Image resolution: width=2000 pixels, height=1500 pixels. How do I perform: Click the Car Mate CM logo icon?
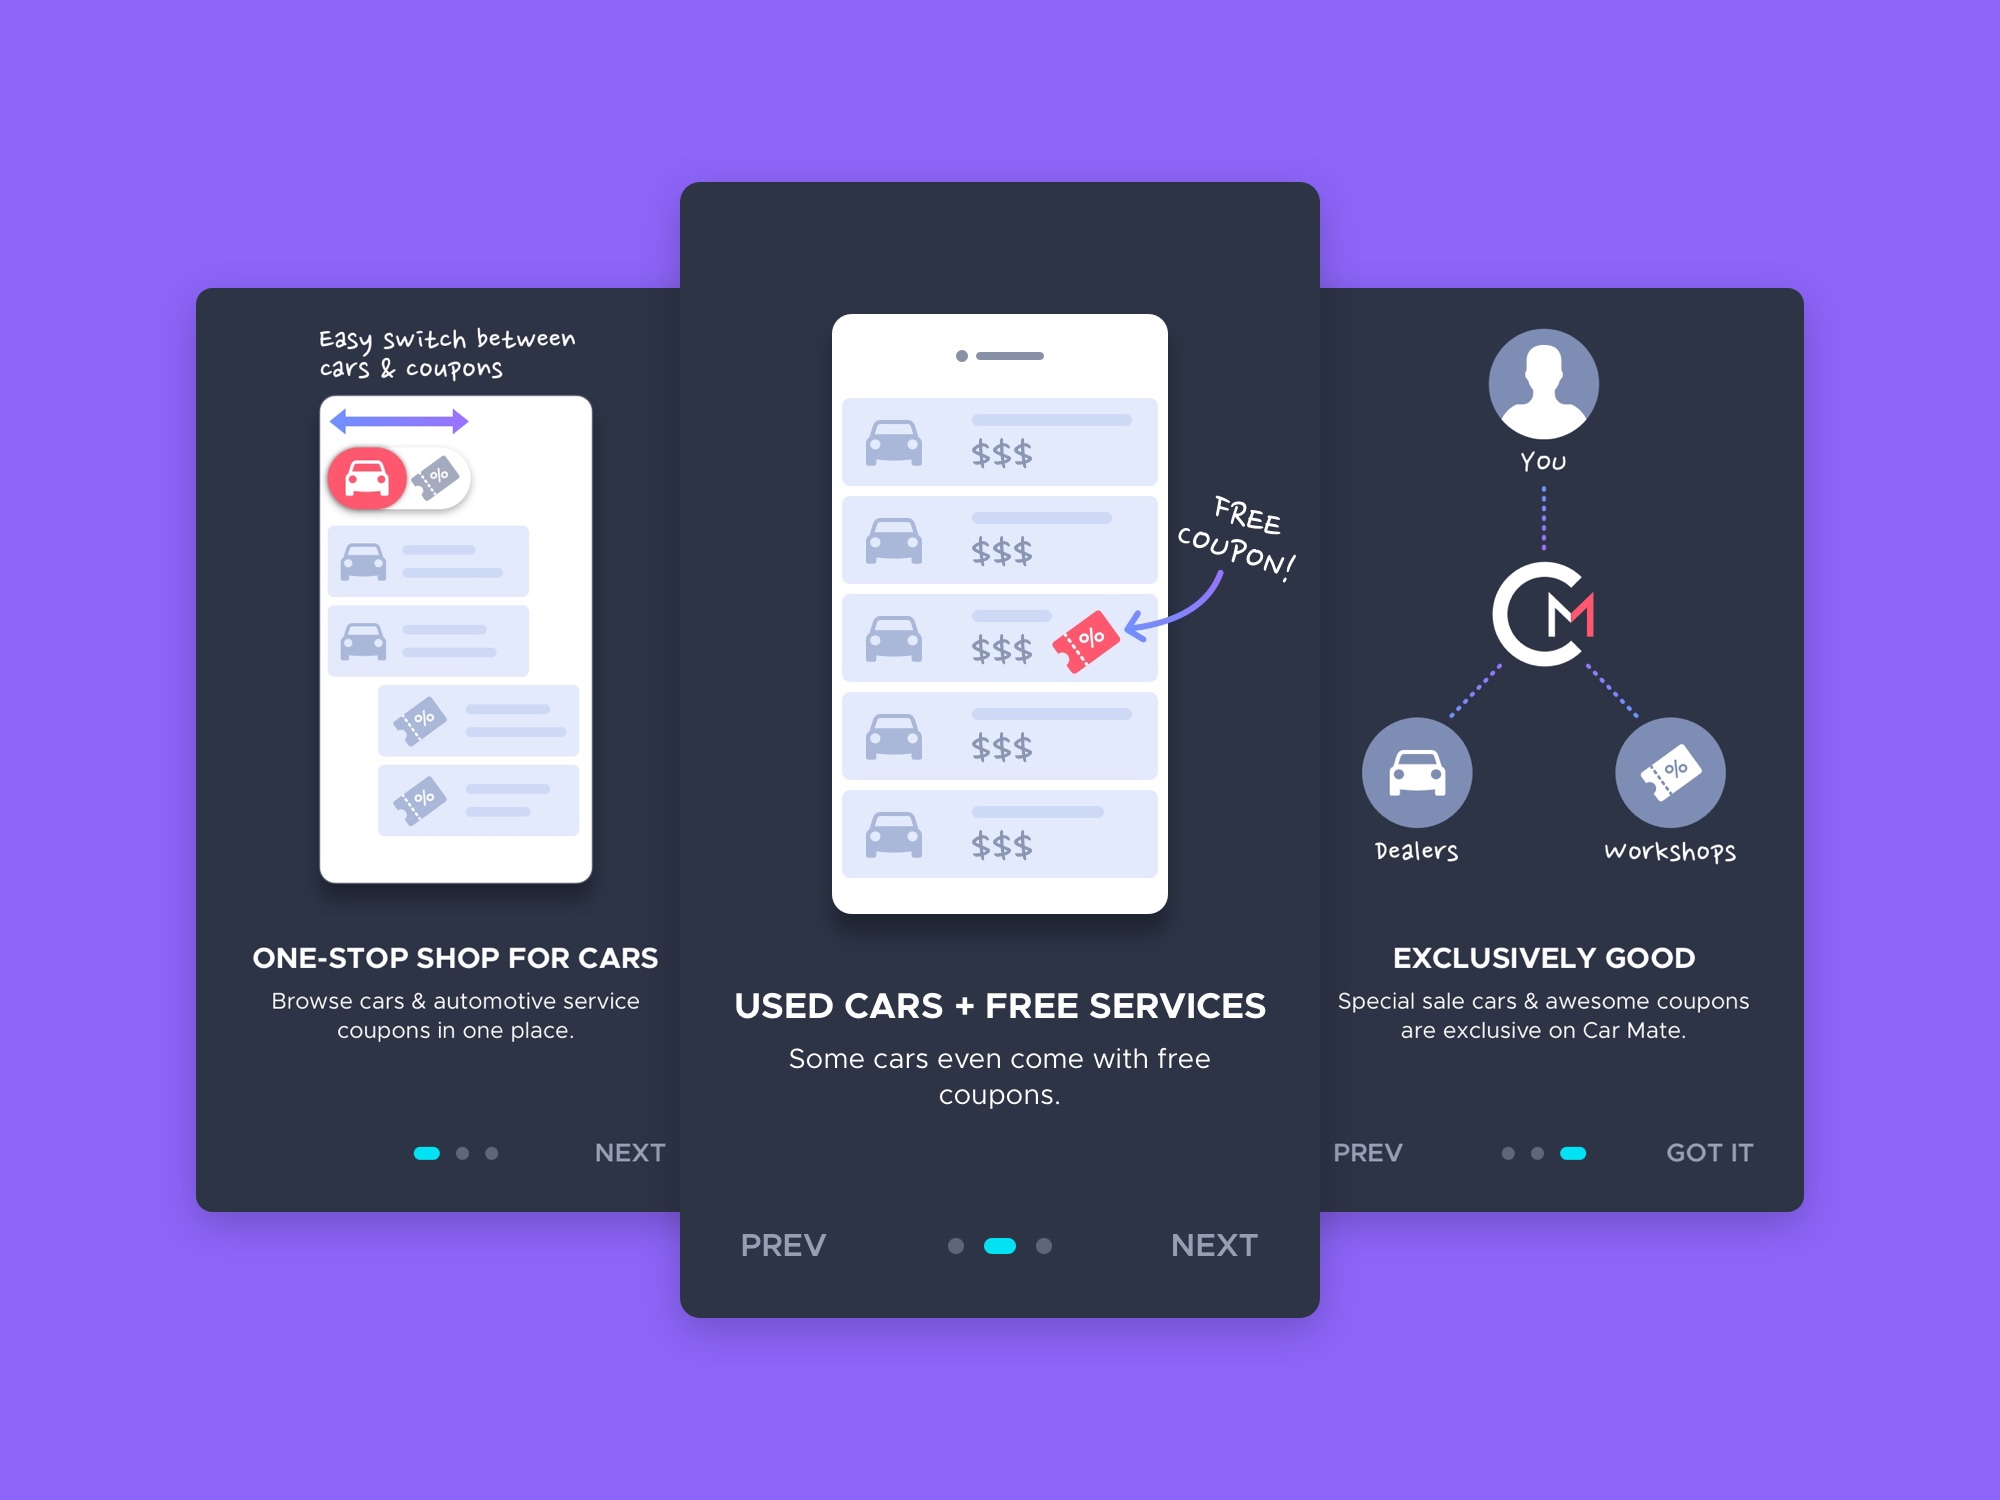click(1546, 619)
